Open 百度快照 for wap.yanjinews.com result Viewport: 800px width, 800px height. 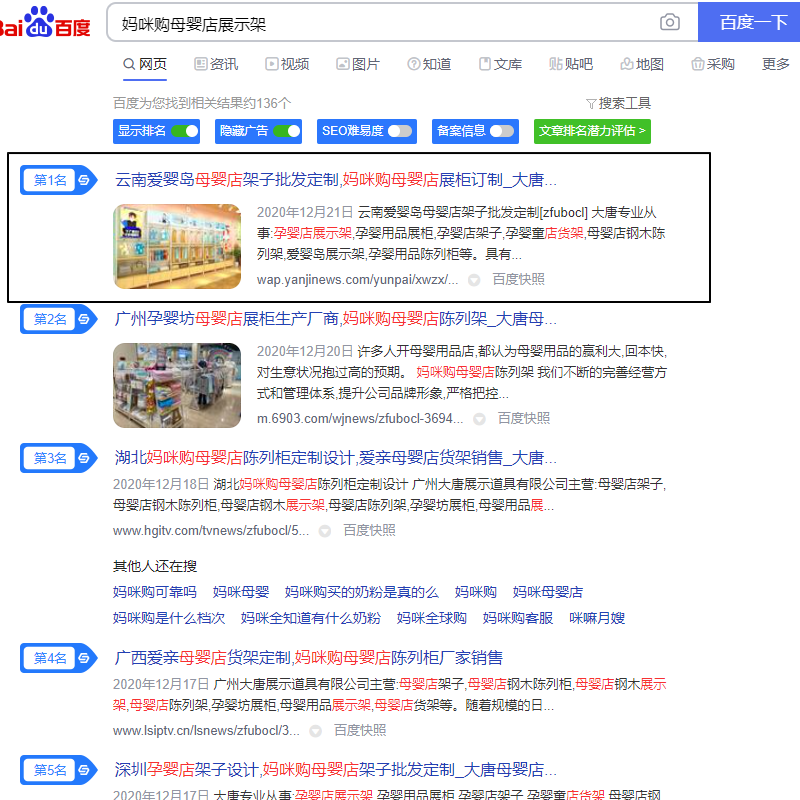click(518, 280)
